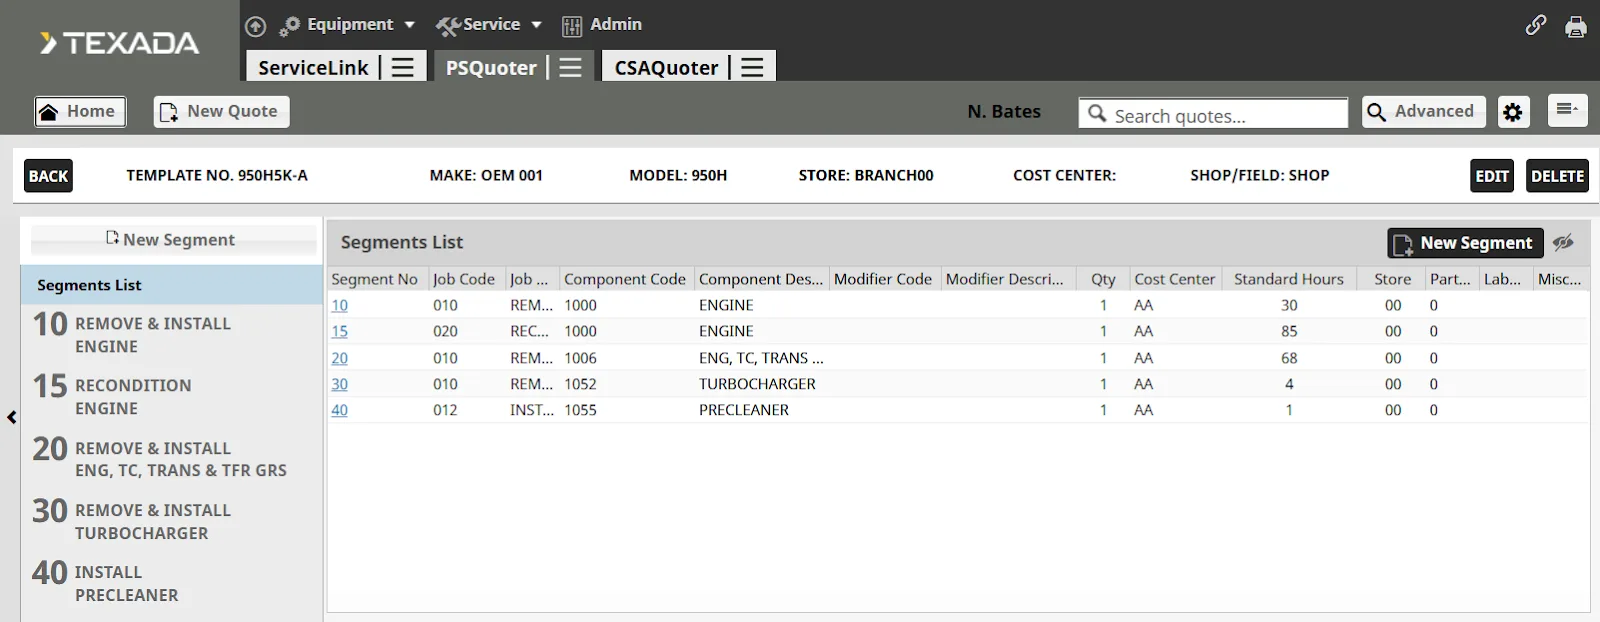Open segment 20 link
The height and width of the screenshot is (622, 1600).
pyautogui.click(x=340, y=358)
